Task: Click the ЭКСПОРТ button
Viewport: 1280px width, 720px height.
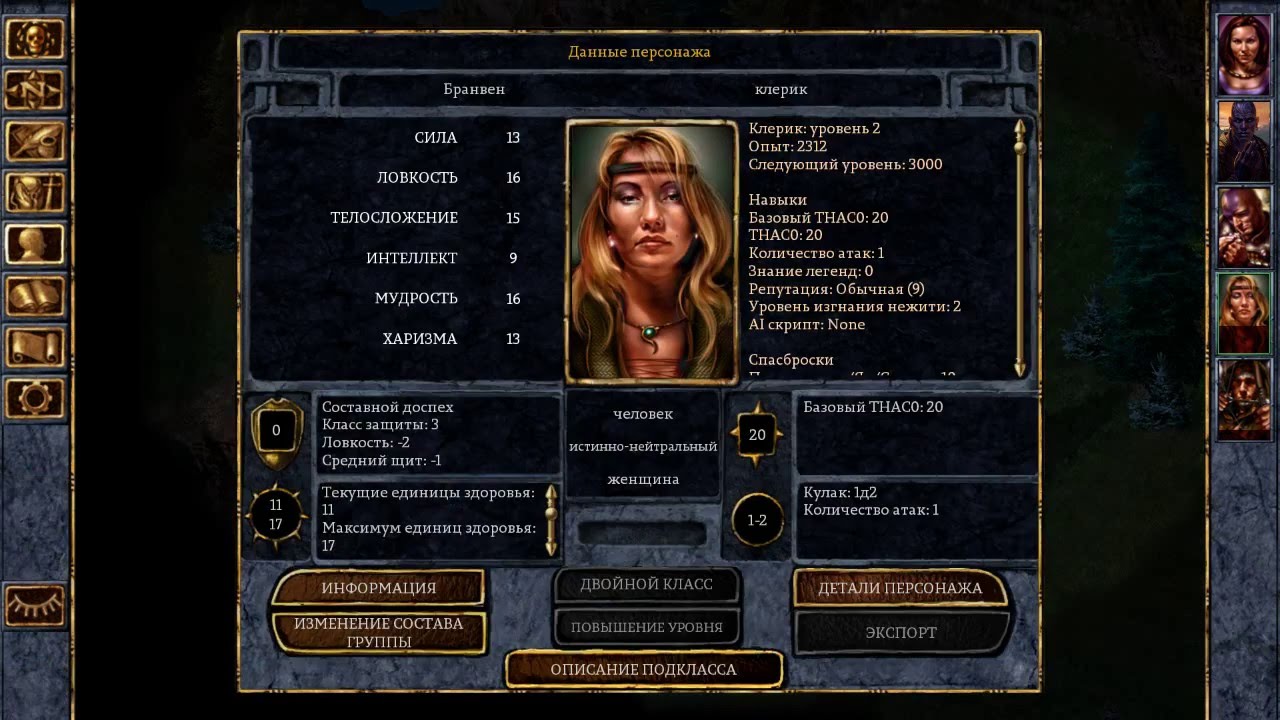Action: (x=900, y=632)
